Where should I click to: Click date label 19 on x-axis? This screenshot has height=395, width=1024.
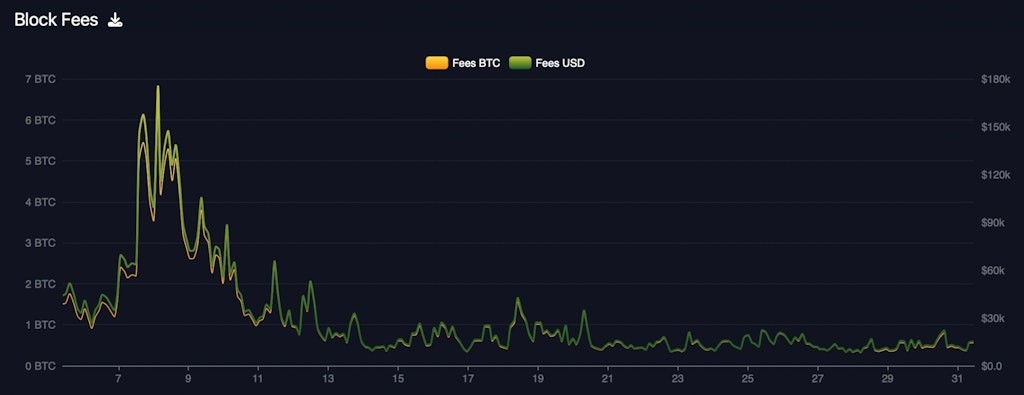click(537, 379)
